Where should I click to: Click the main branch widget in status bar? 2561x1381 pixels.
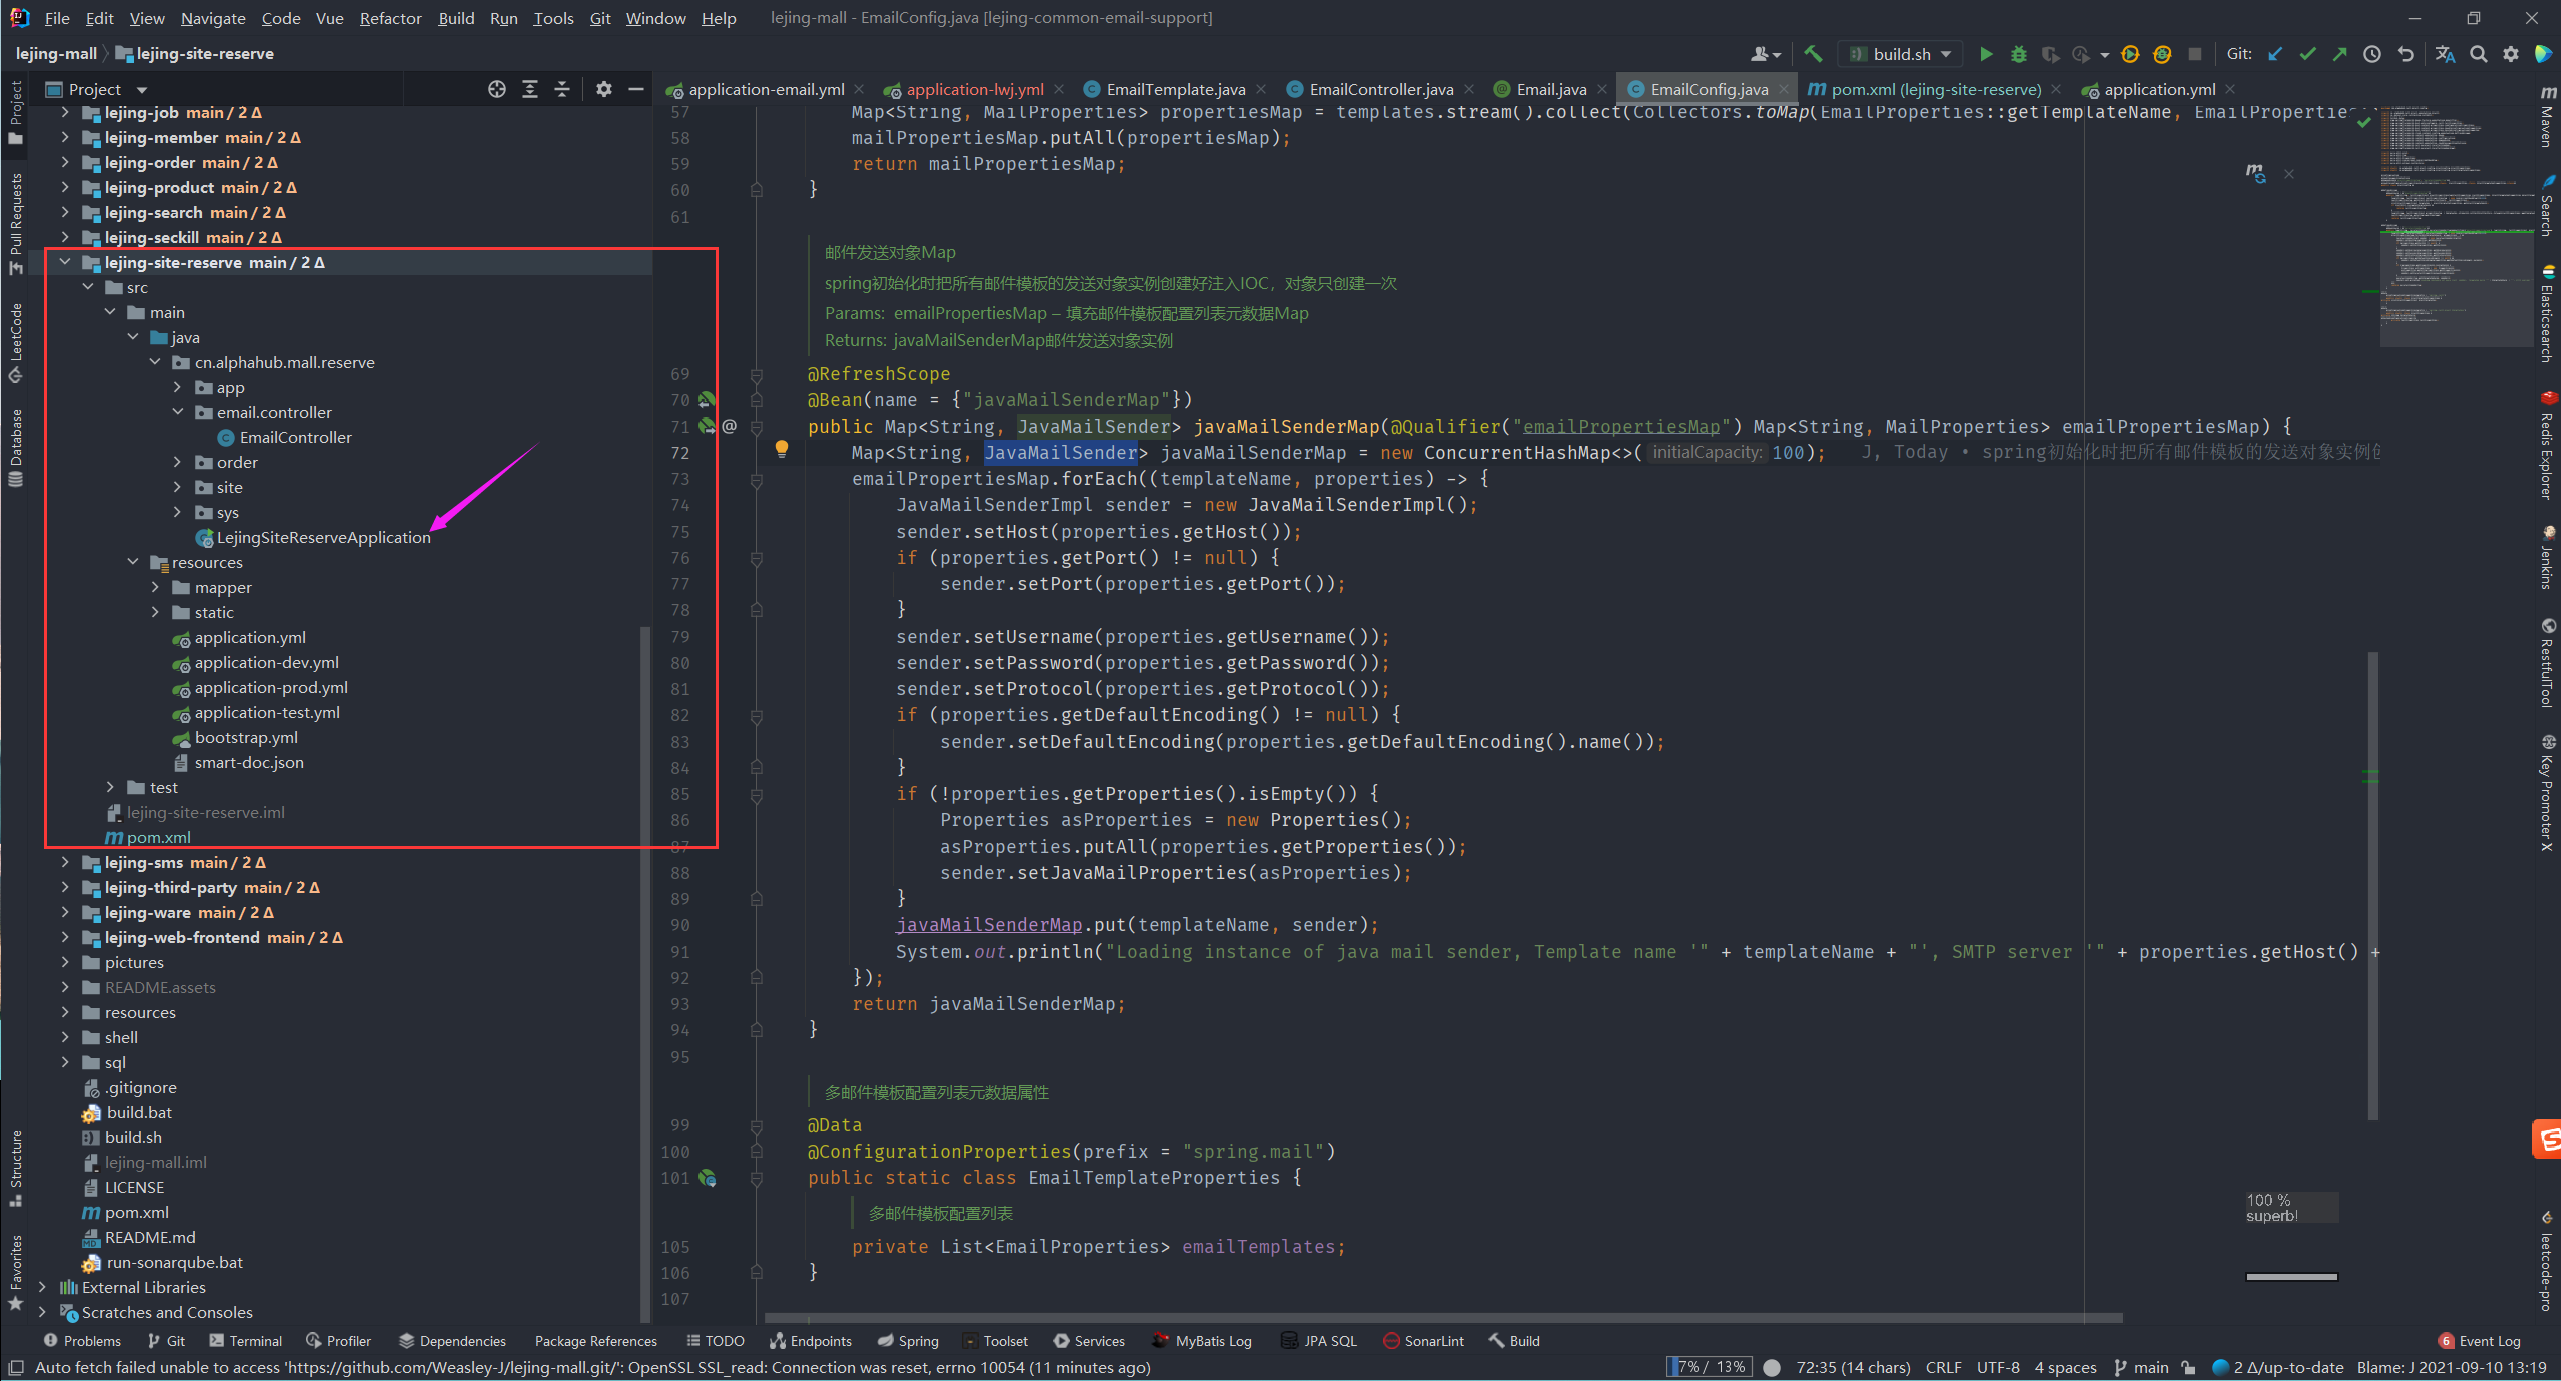pyautogui.click(x=2141, y=1367)
